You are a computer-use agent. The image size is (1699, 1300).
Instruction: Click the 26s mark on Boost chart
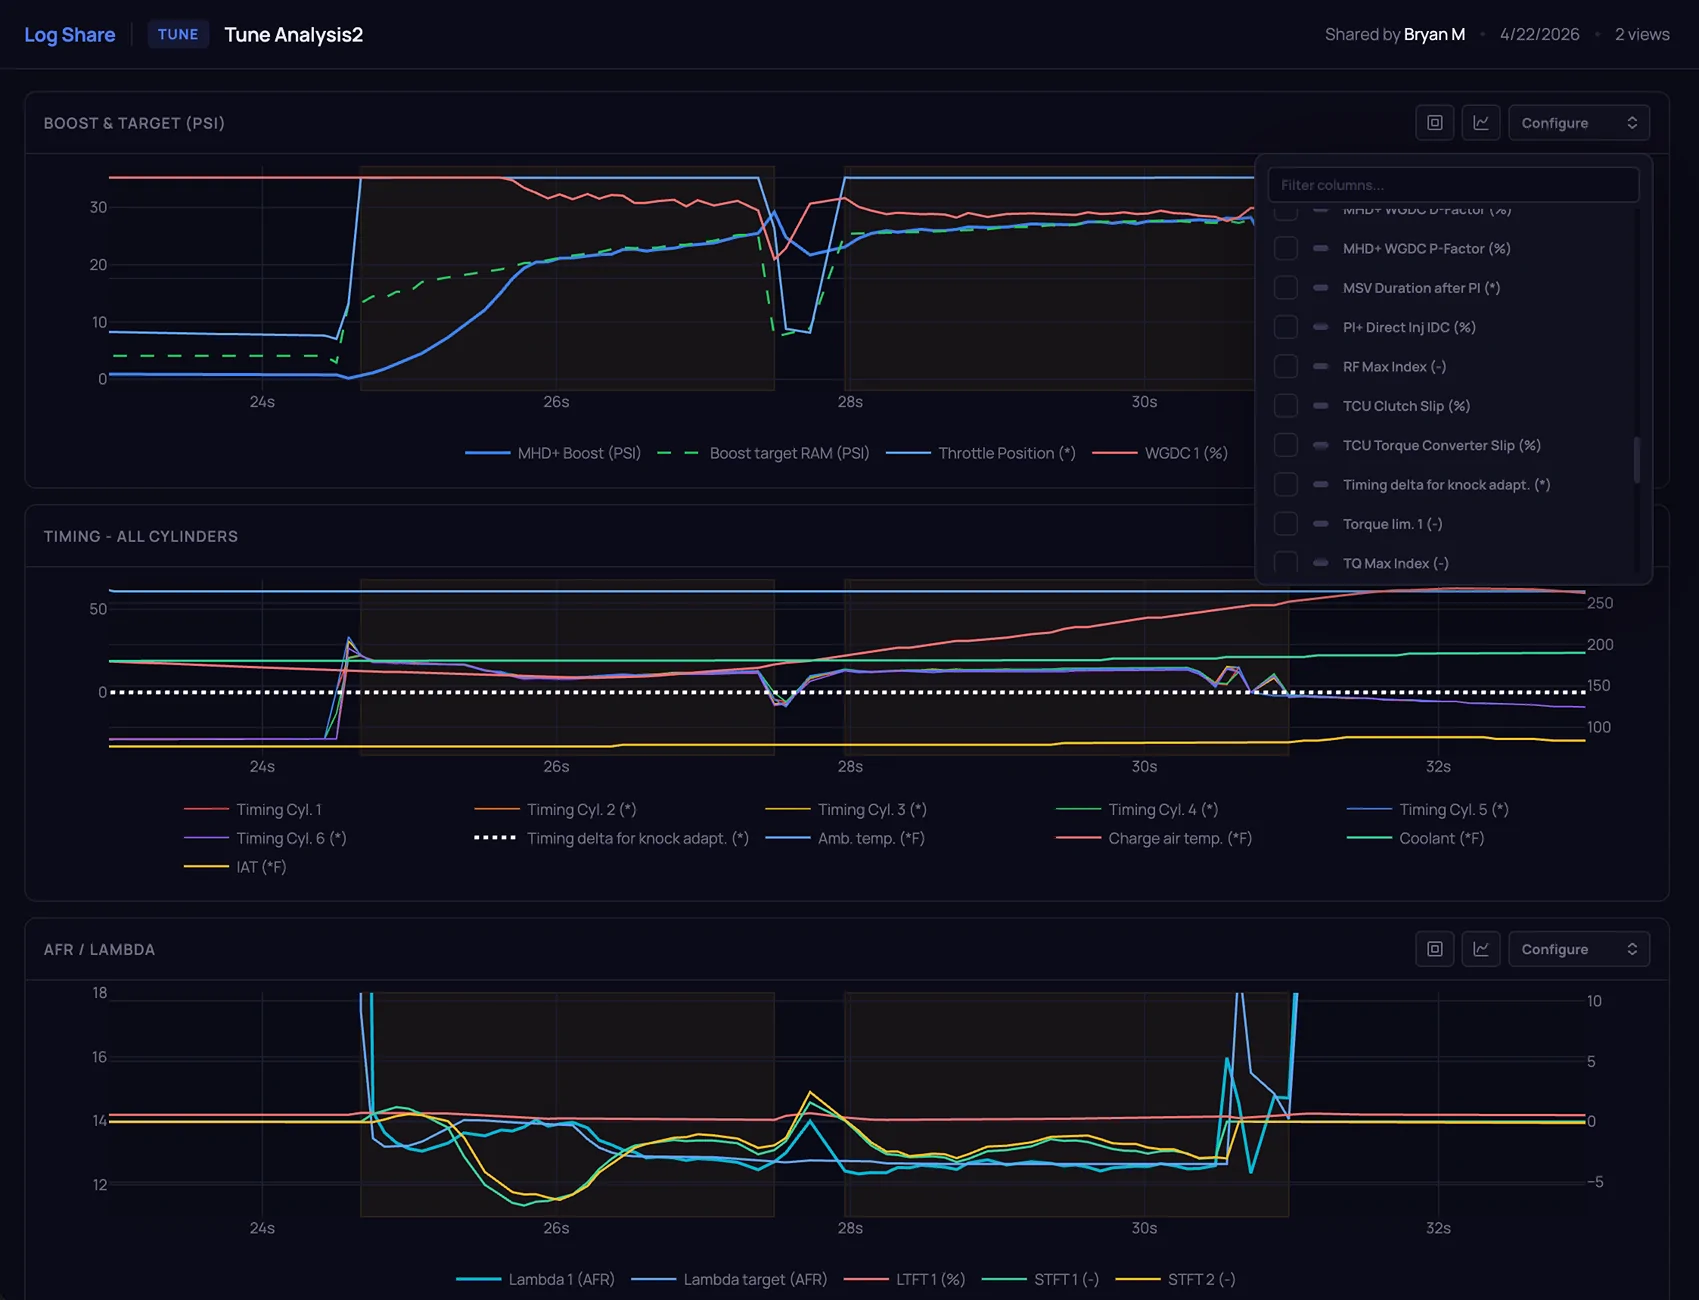click(x=556, y=401)
